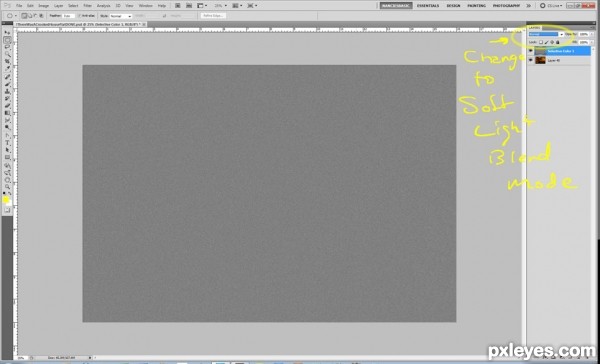600x364 pixels.
Task: Click the yellow foreground color swatch
Action: [6, 199]
